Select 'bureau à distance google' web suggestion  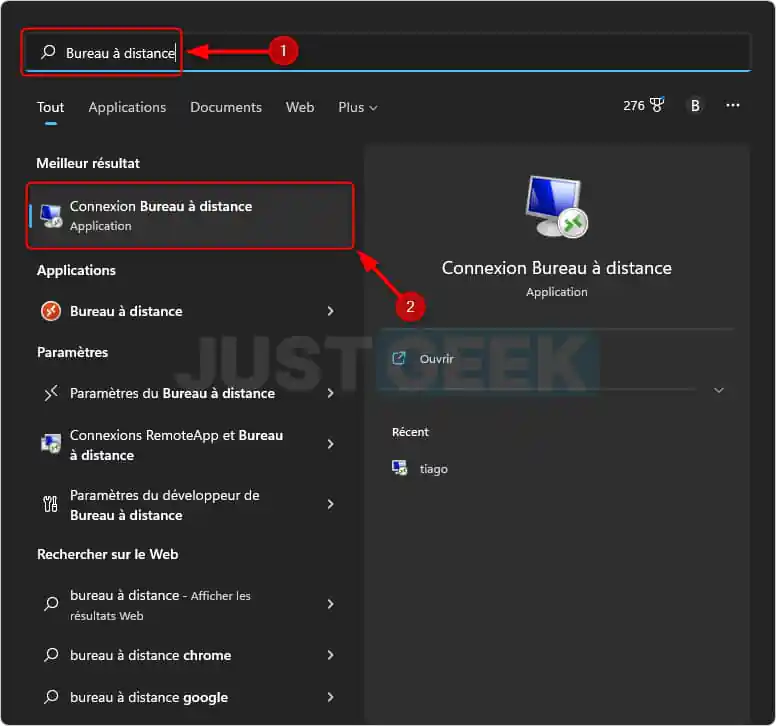point(188,697)
